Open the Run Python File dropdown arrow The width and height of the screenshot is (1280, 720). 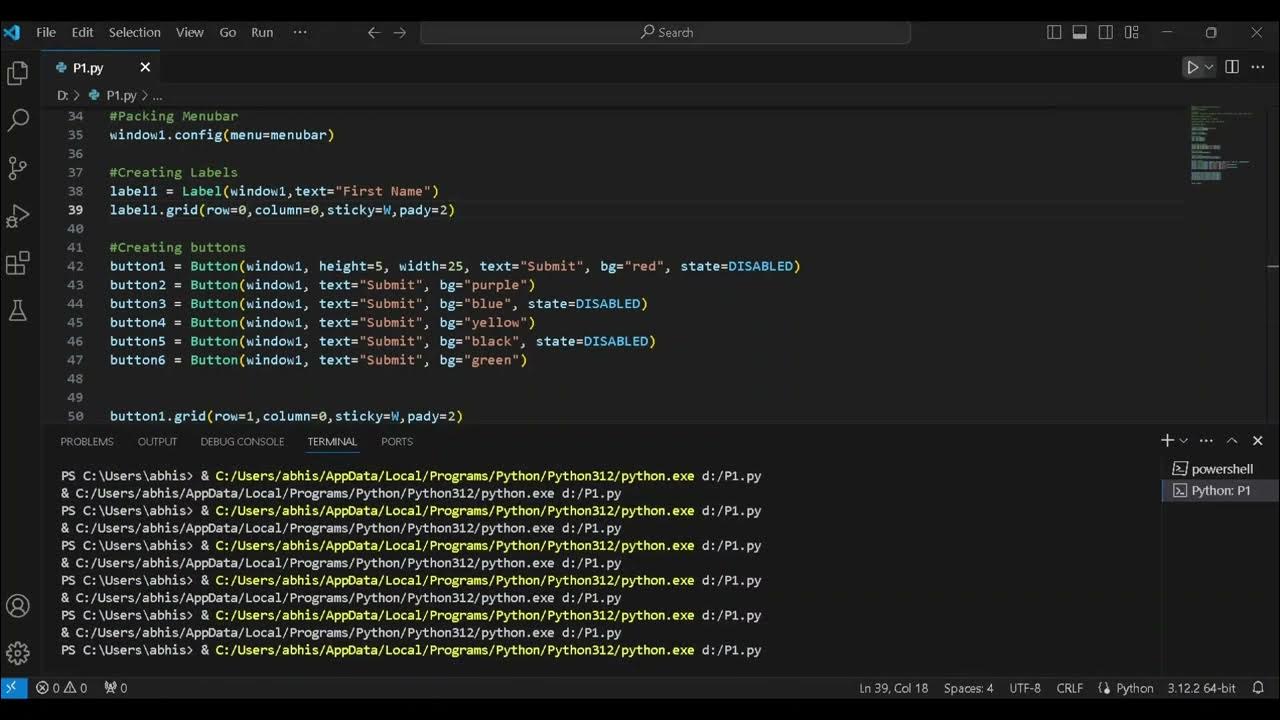(x=1208, y=67)
